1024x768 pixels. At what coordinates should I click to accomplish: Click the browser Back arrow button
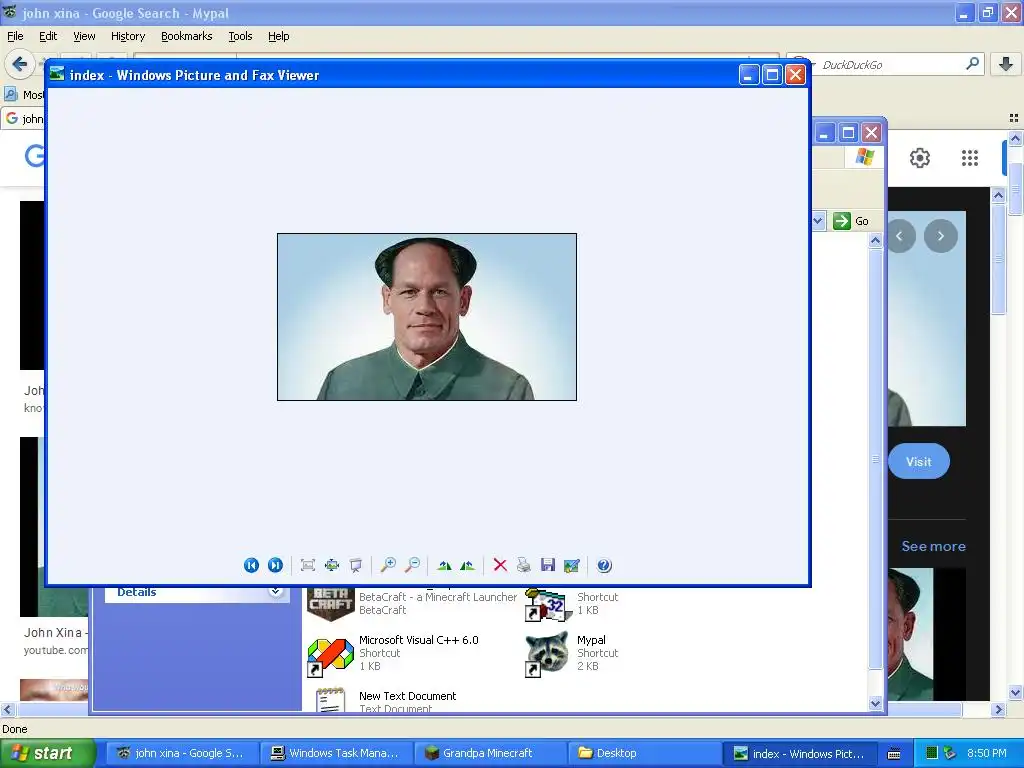coord(20,64)
